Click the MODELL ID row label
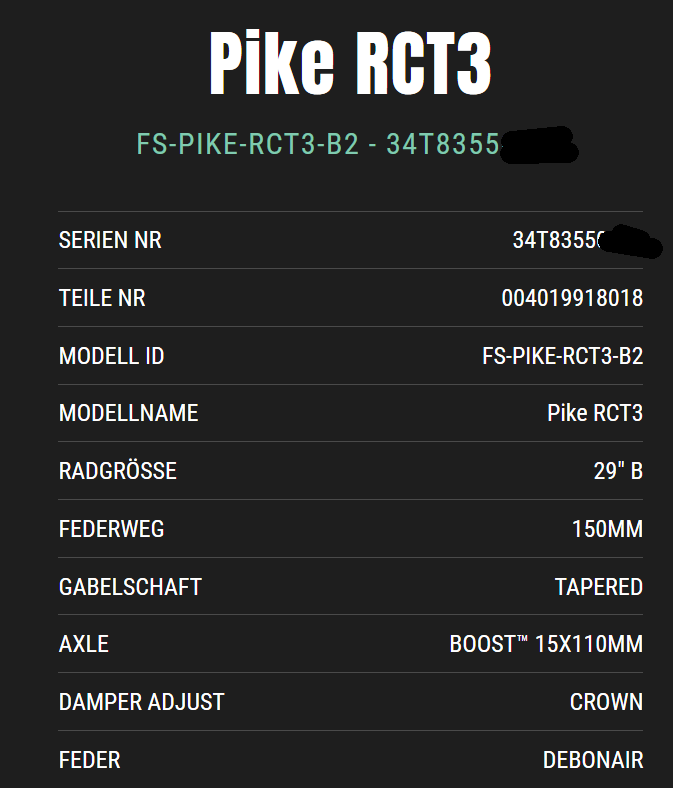673x788 pixels. click(x=111, y=356)
